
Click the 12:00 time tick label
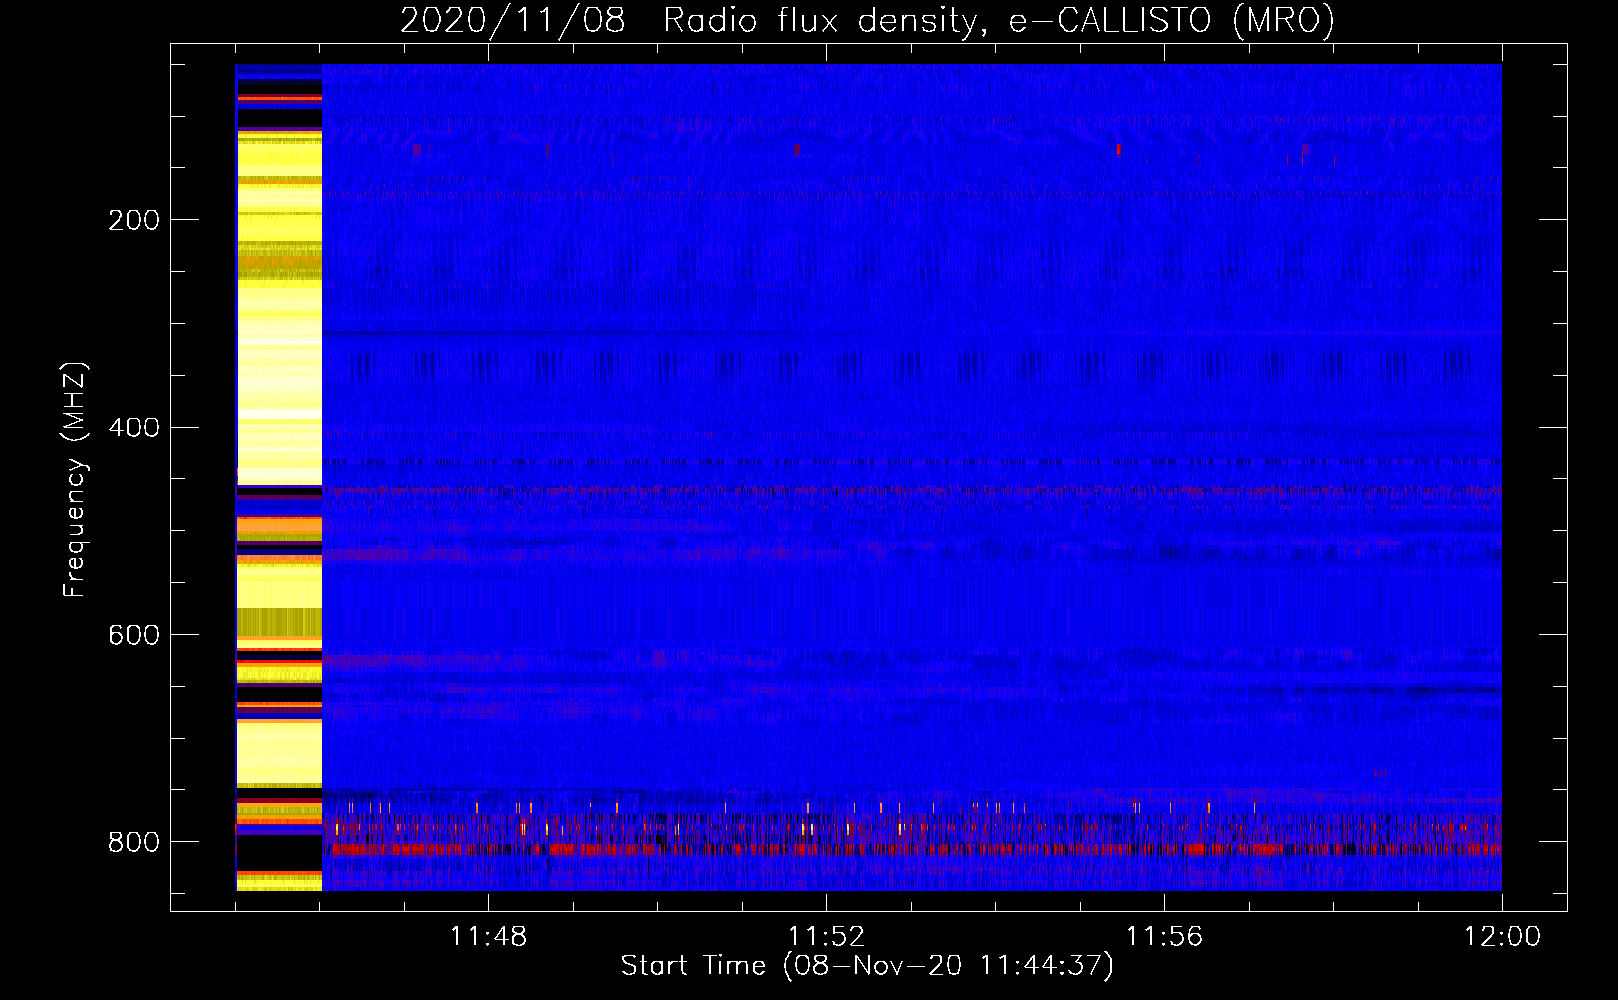click(x=1502, y=937)
